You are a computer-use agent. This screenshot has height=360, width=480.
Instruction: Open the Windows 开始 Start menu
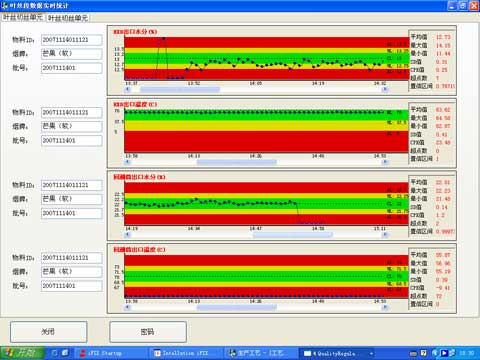22,353
